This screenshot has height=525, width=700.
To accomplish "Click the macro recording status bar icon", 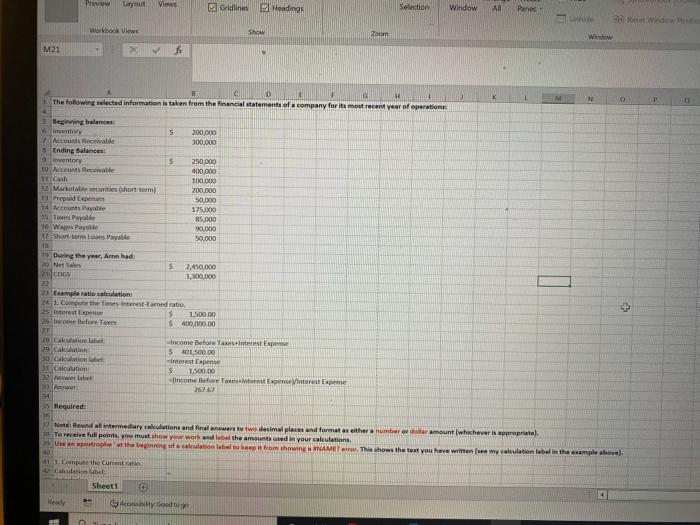I will point(88,503).
